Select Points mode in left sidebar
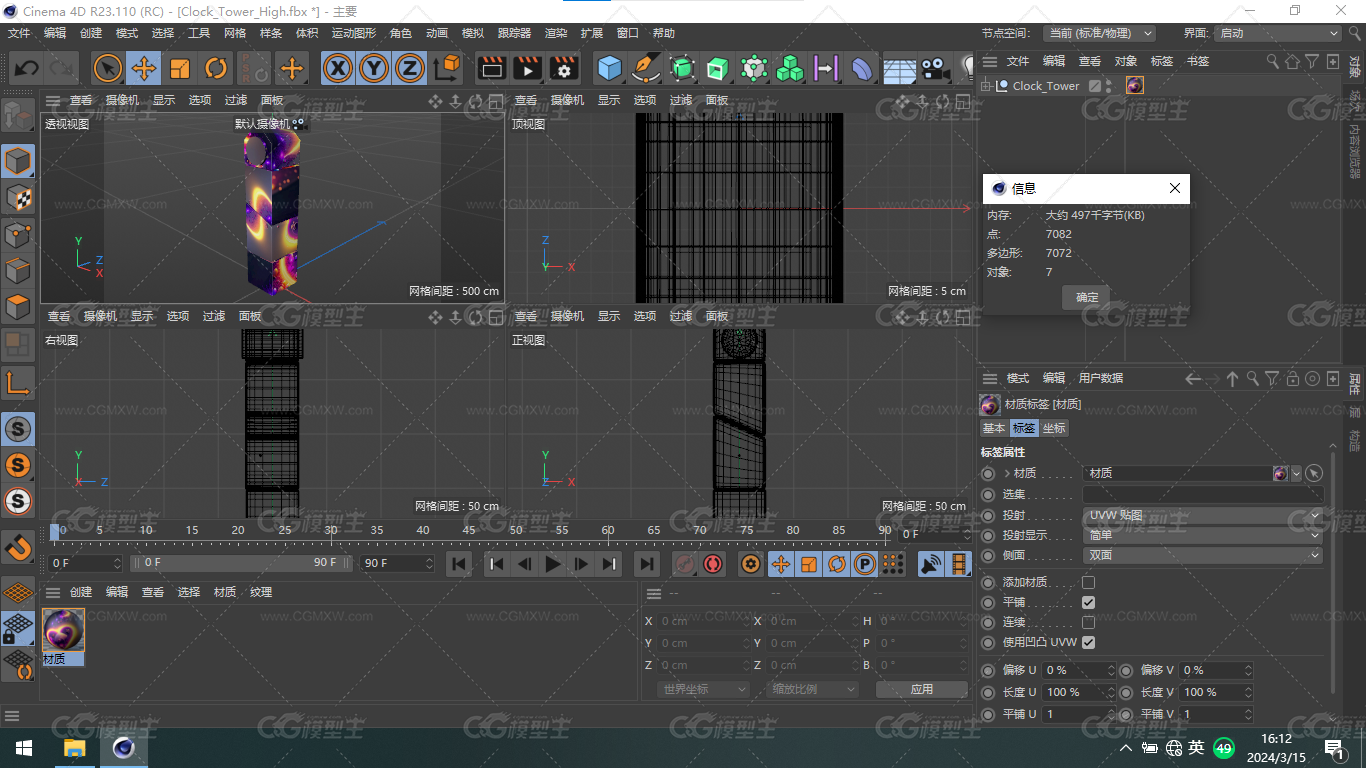 [x=18, y=235]
